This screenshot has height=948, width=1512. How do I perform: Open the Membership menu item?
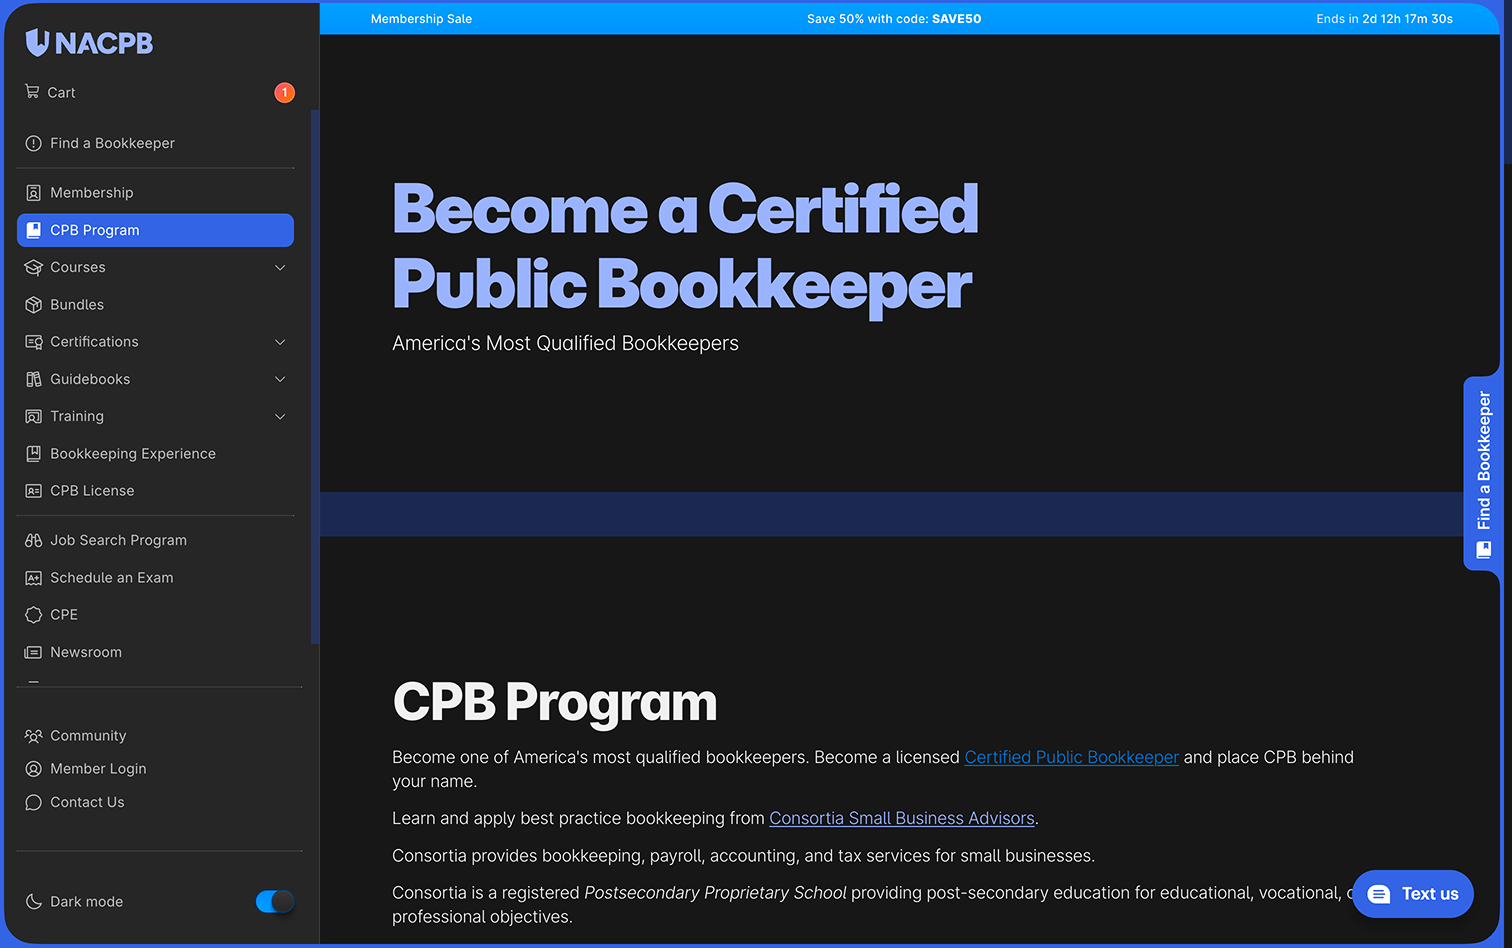point(155,193)
